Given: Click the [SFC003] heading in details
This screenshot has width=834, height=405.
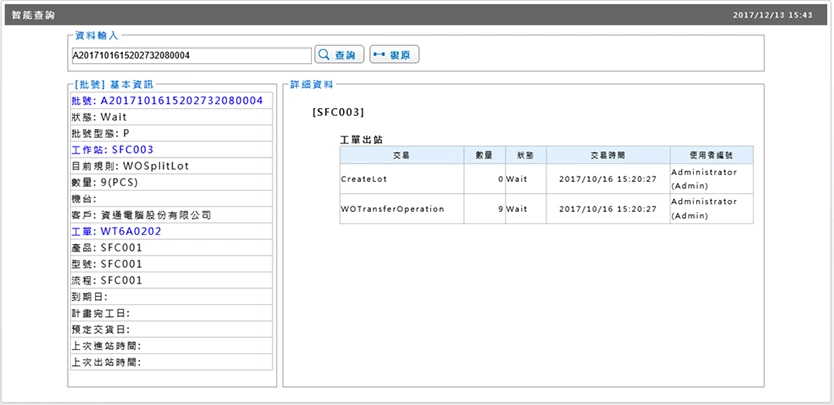Looking at the screenshot, I should [x=338, y=112].
